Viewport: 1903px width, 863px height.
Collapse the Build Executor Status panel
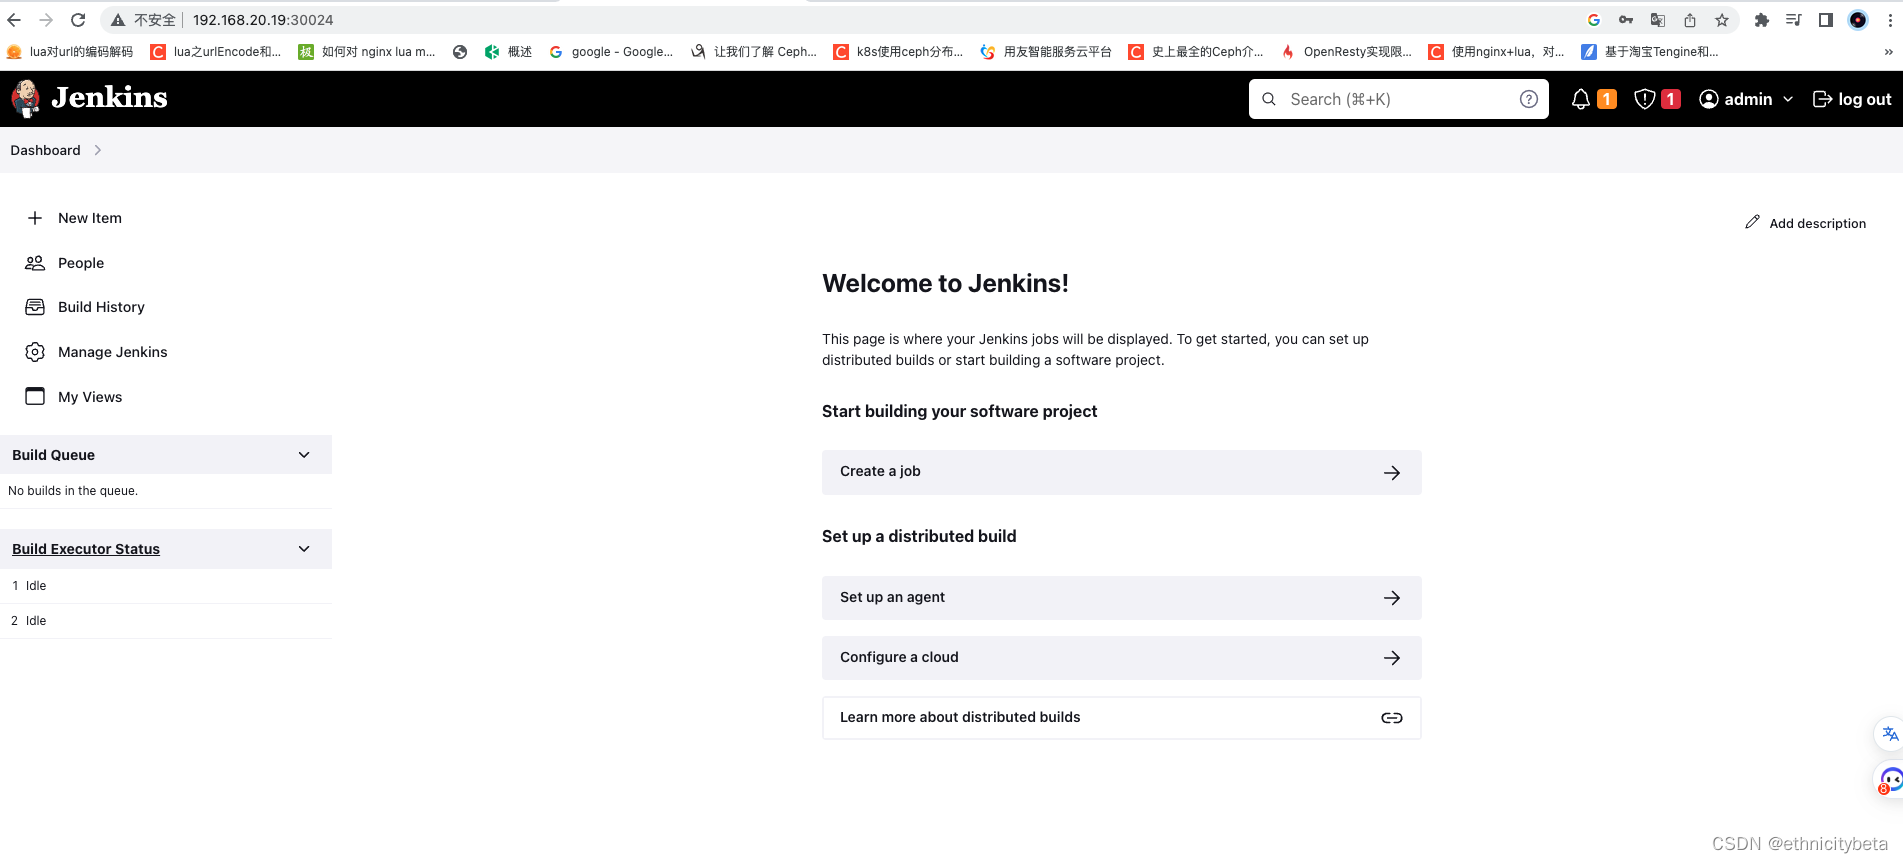tap(304, 549)
